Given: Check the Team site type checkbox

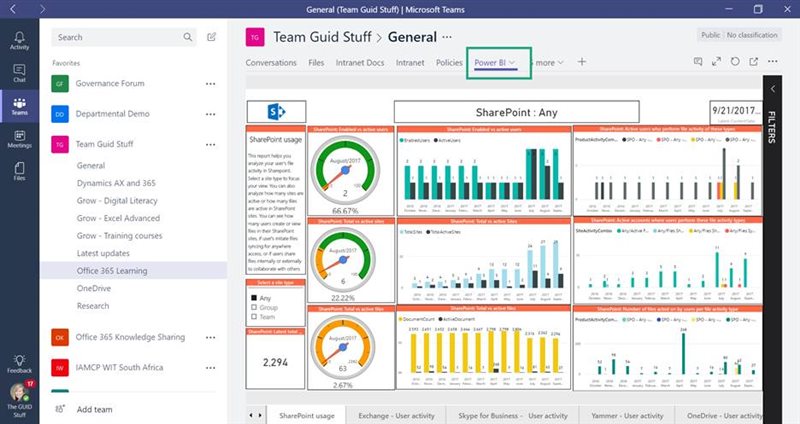Looking at the screenshot, I should 254,317.
